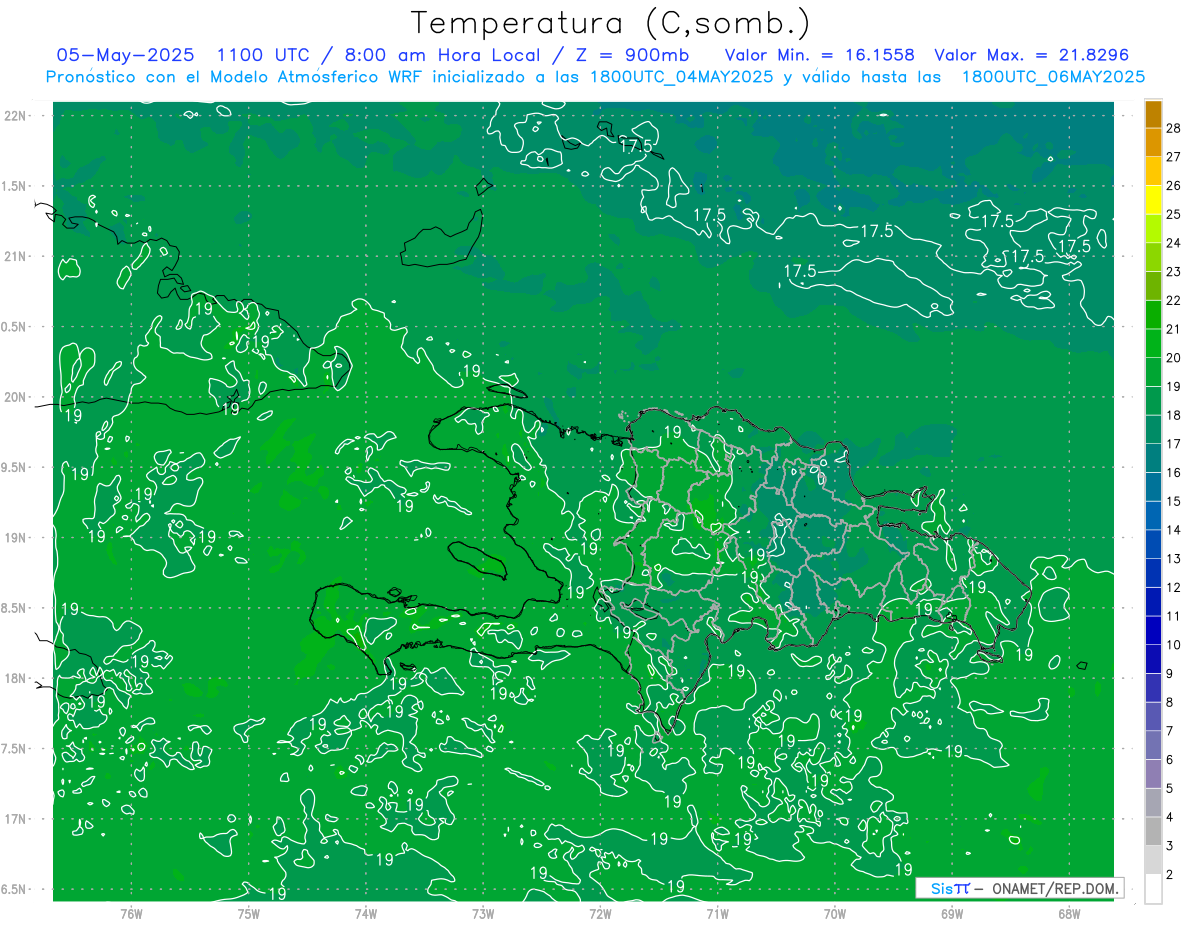This screenshot has height=927, width=1200.
Task: Click the "74W" longitude label
Action: (x=366, y=914)
